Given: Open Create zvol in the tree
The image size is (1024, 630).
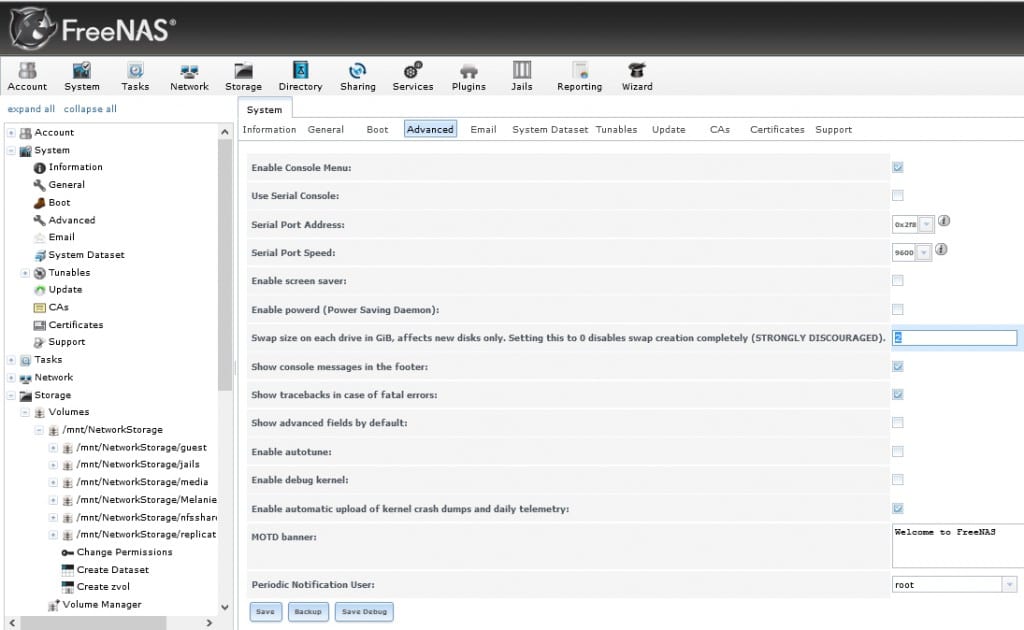Looking at the screenshot, I should (95, 586).
